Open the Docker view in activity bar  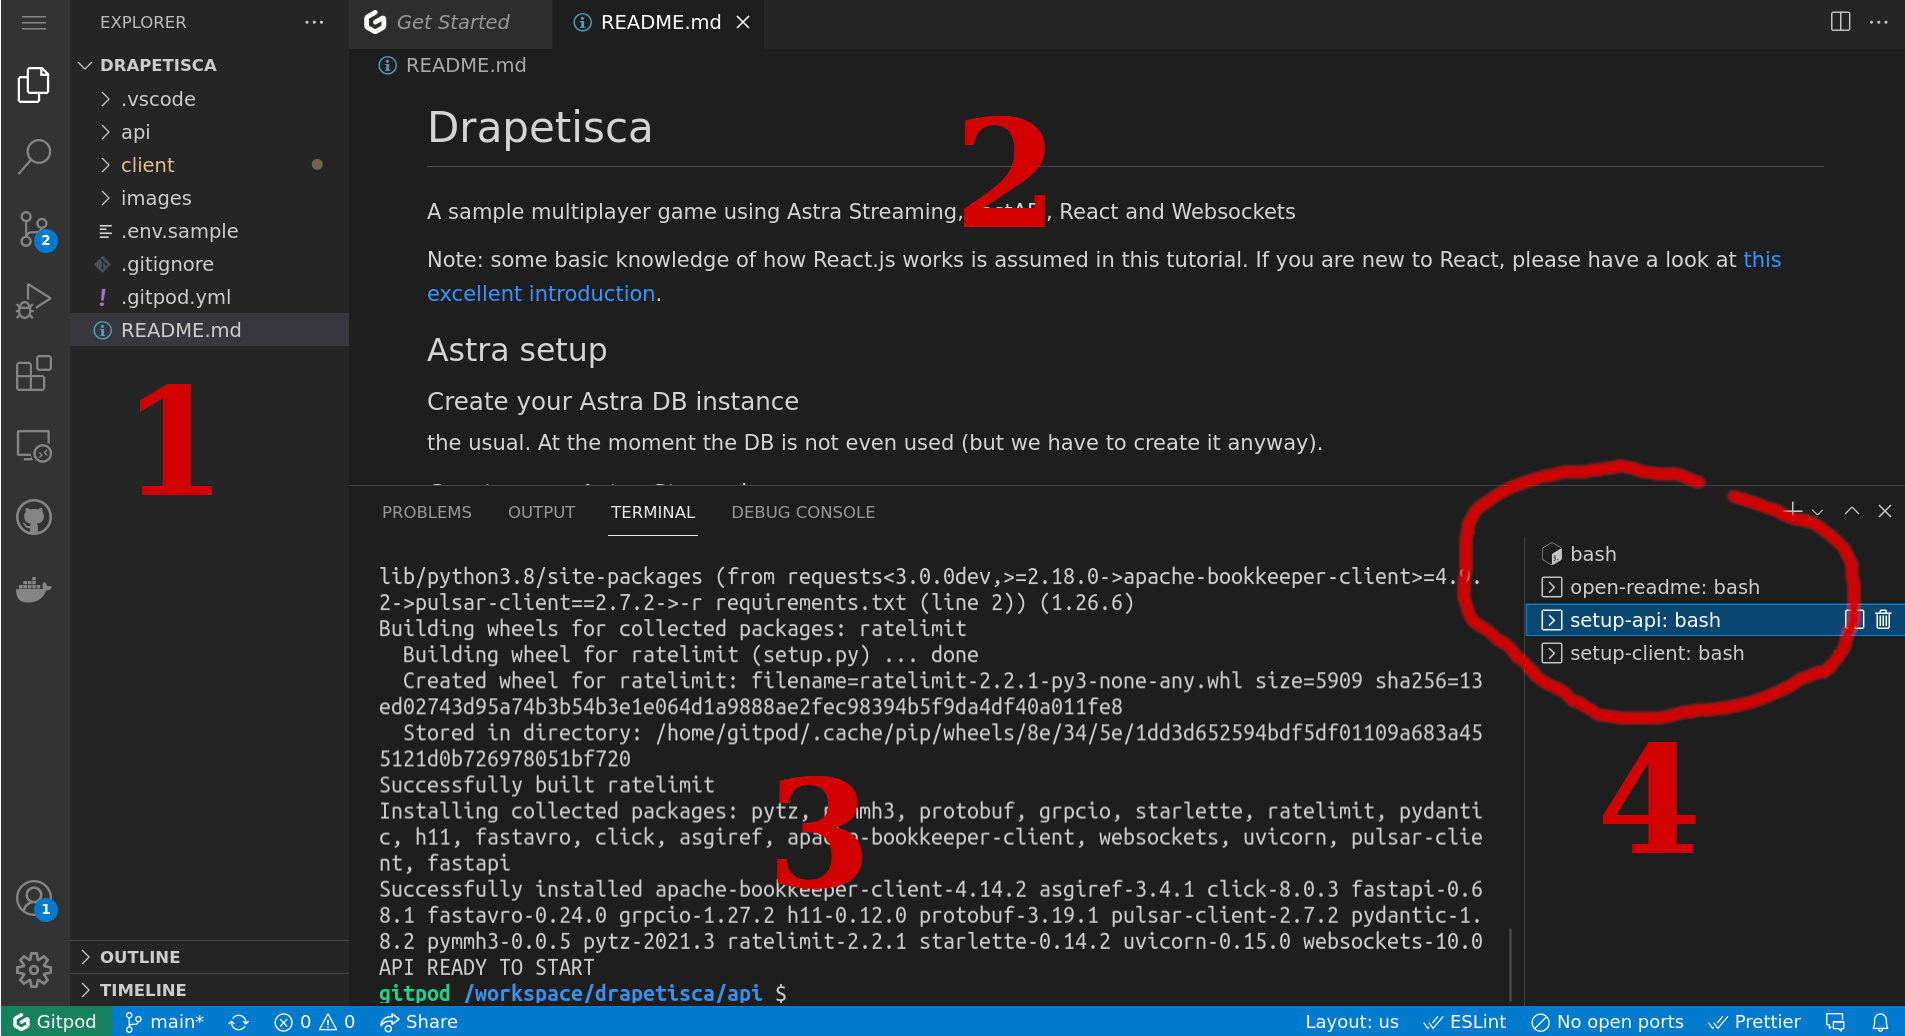pos(34,589)
